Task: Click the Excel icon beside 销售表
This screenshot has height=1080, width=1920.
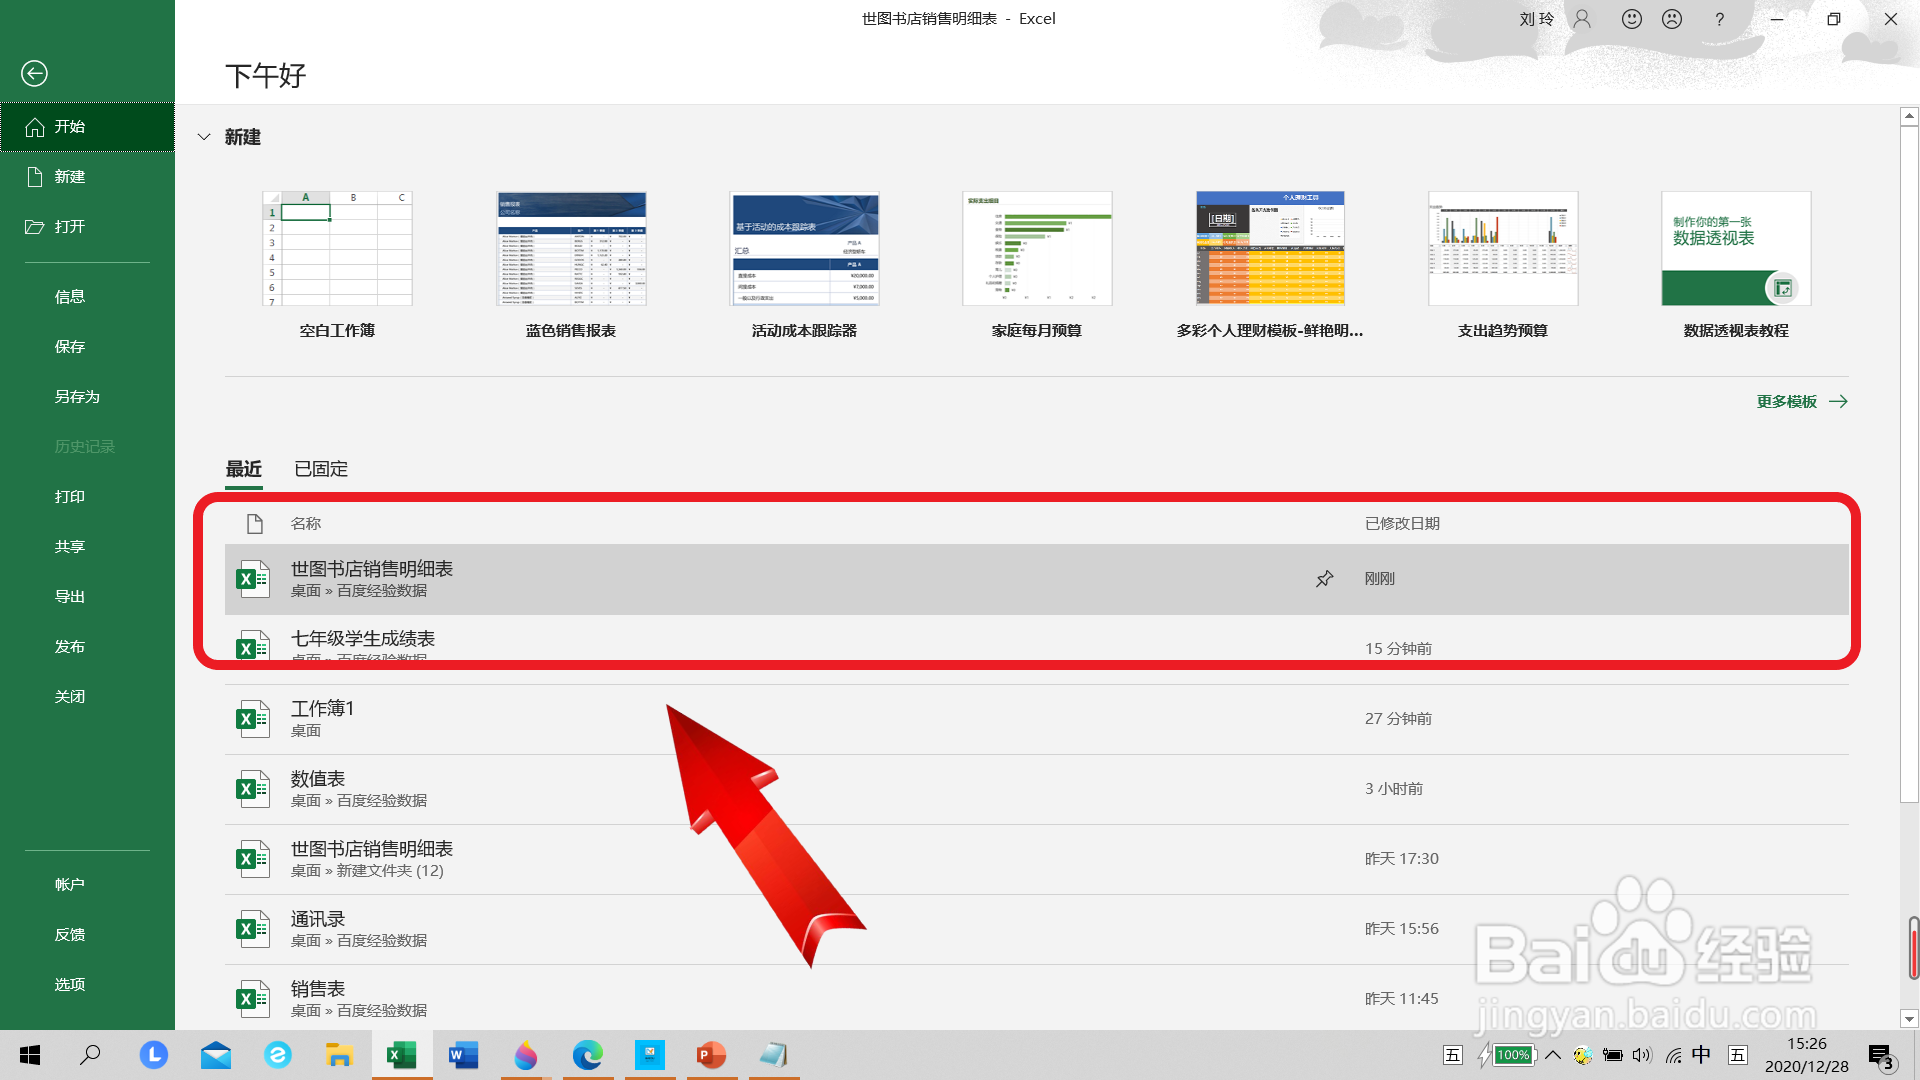Action: [x=252, y=999]
